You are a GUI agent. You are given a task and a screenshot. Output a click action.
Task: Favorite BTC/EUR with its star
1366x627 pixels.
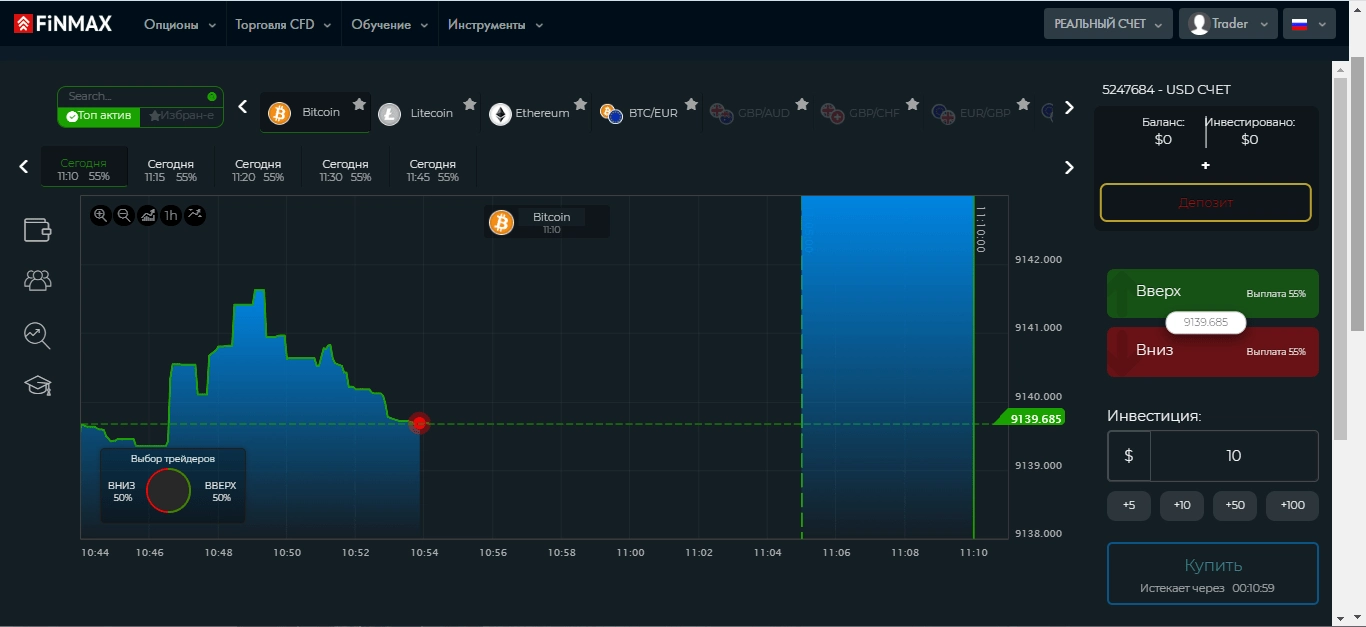point(691,103)
